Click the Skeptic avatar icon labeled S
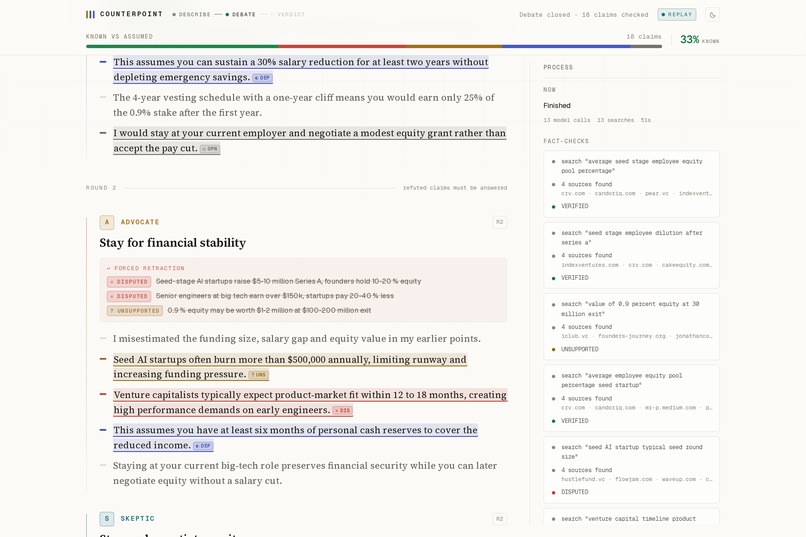 tap(106, 519)
